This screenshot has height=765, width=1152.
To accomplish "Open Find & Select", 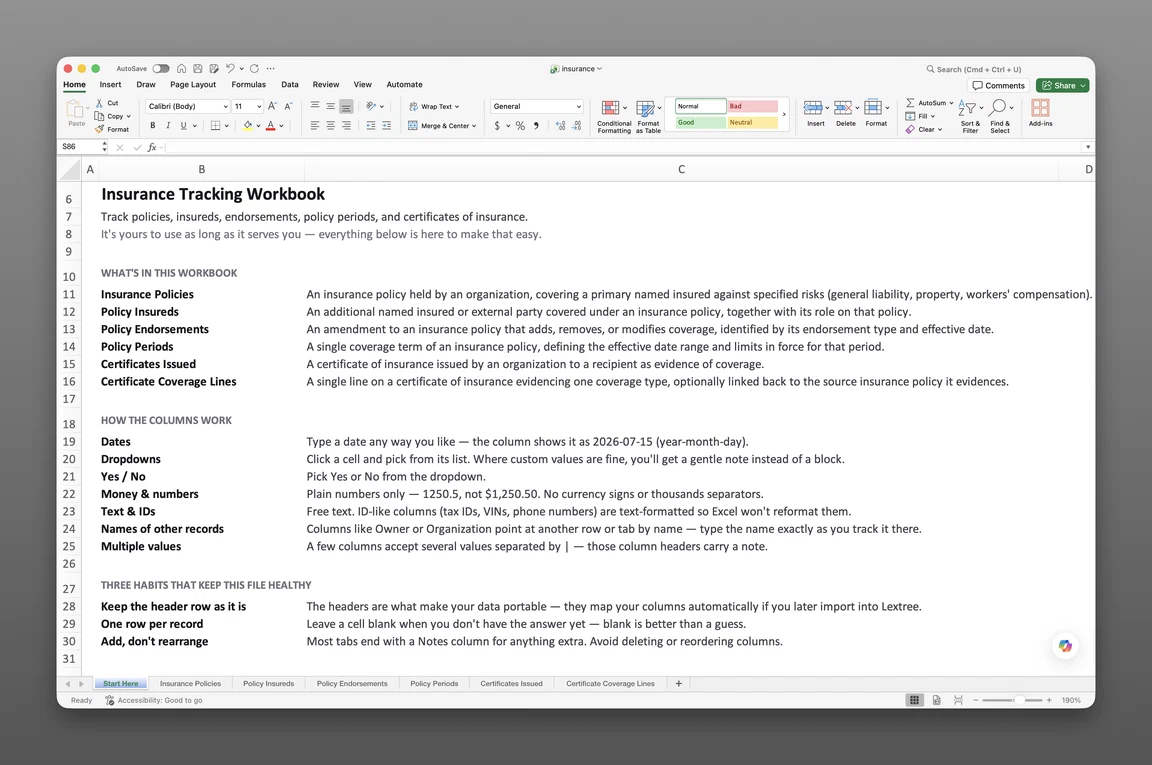I will (x=1000, y=117).
